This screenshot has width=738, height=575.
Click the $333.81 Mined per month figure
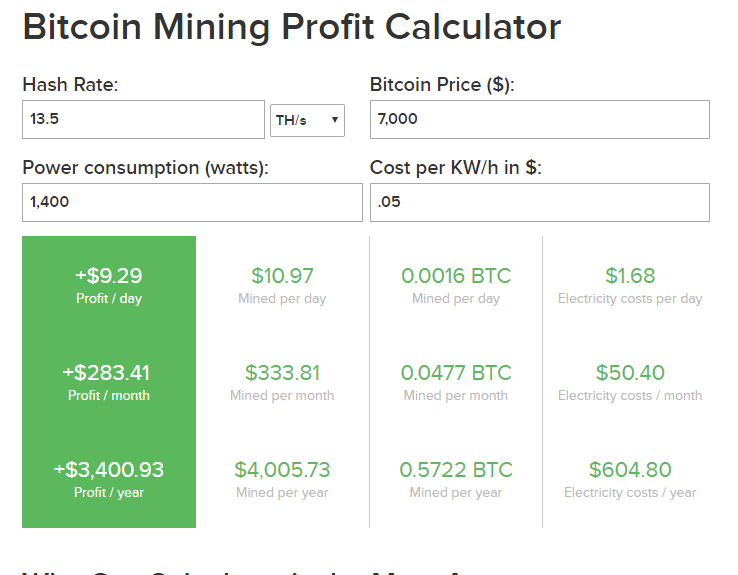[x=282, y=373]
